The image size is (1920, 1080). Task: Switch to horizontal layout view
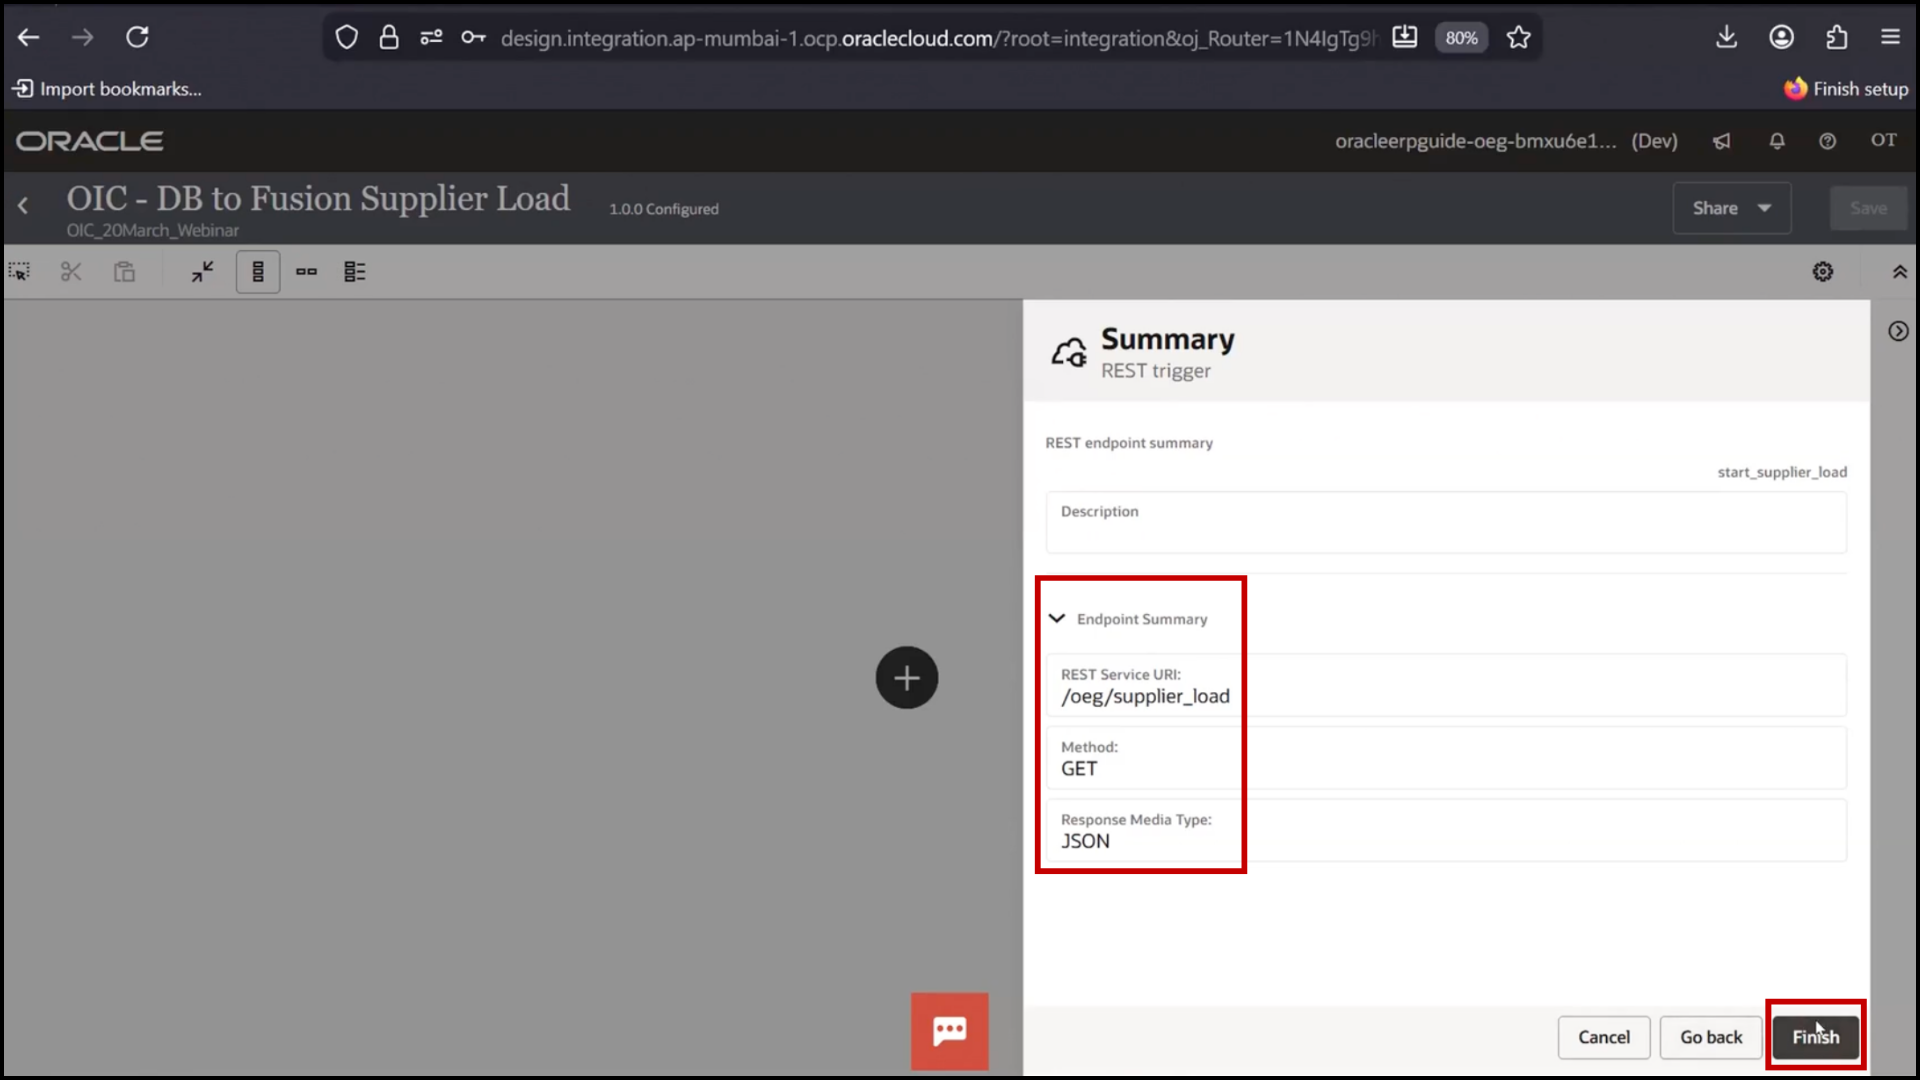click(306, 272)
